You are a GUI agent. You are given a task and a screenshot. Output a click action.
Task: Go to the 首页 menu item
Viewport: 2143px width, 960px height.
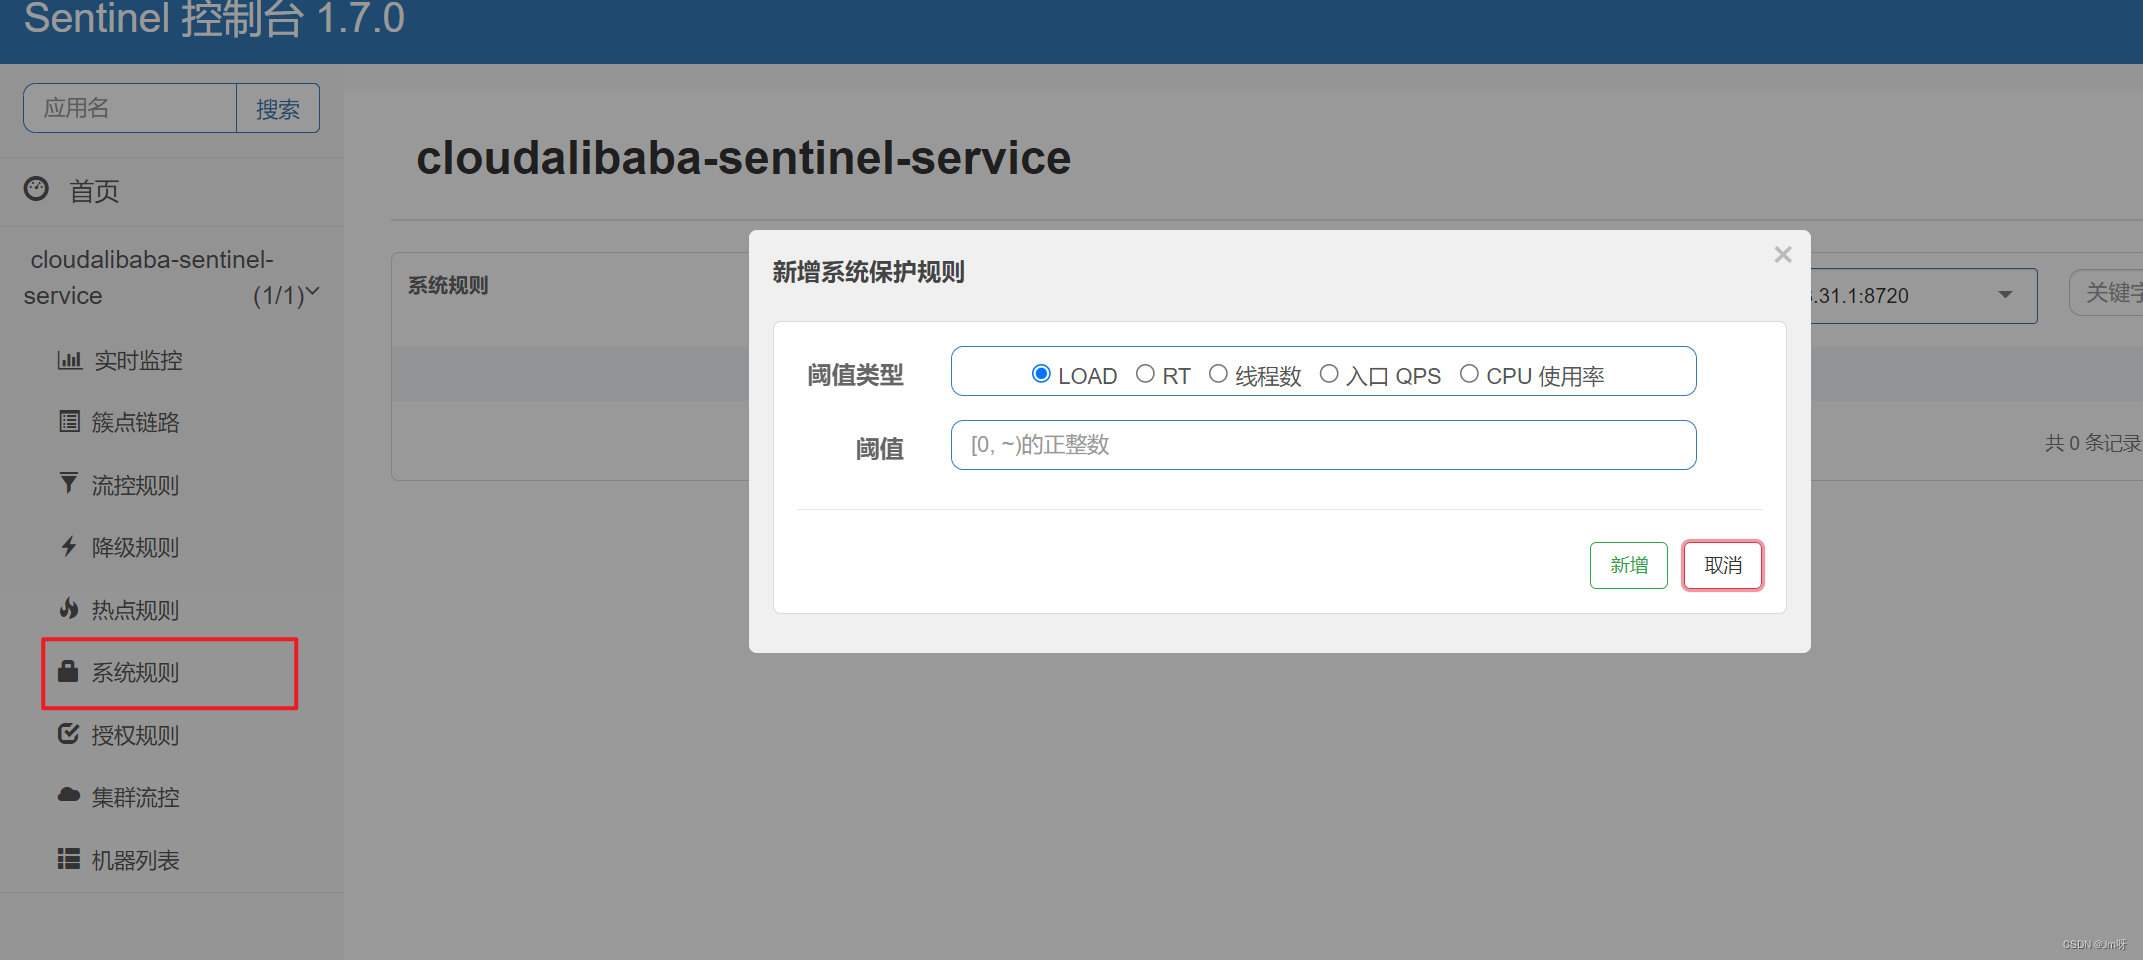click(94, 191)
